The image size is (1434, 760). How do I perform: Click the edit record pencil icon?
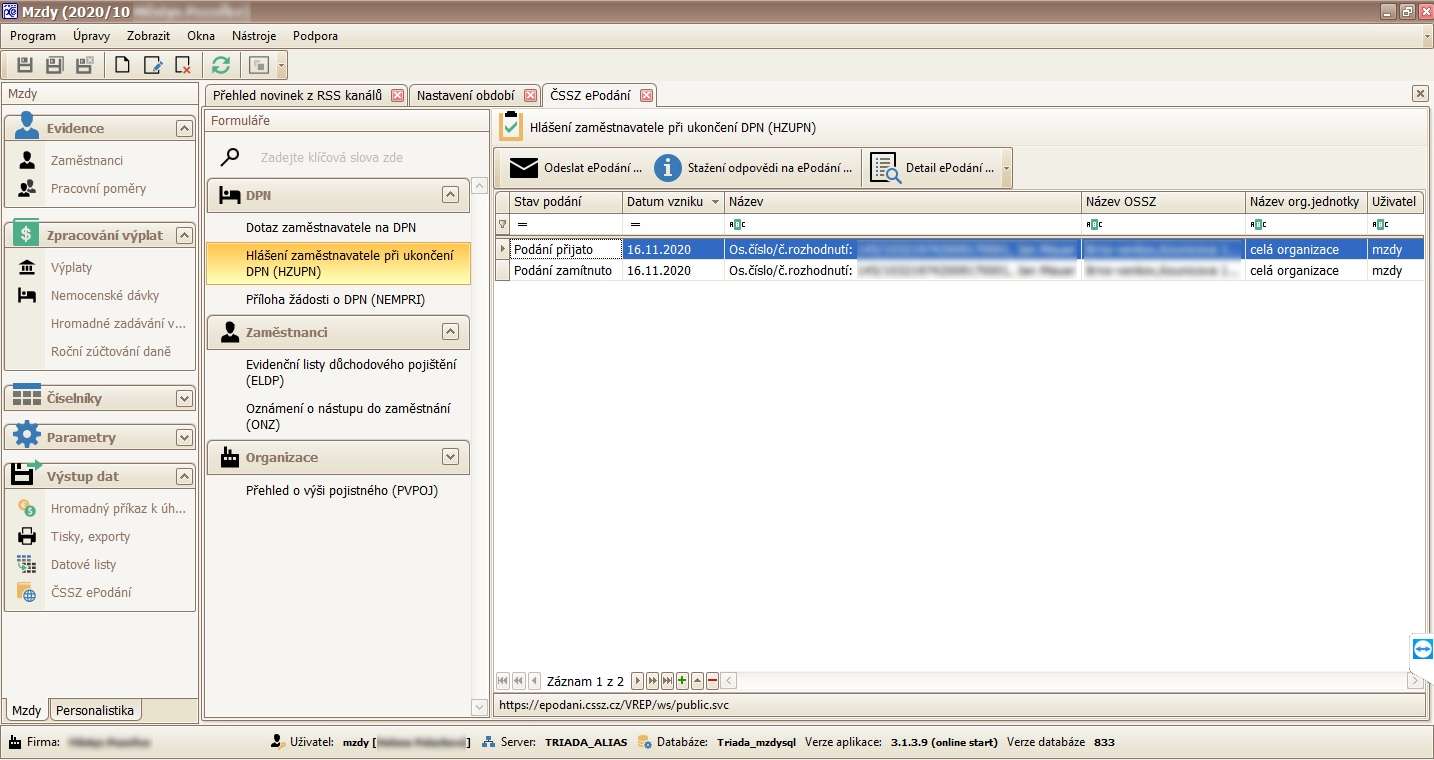pyautogui.click(x=152, y=65)
